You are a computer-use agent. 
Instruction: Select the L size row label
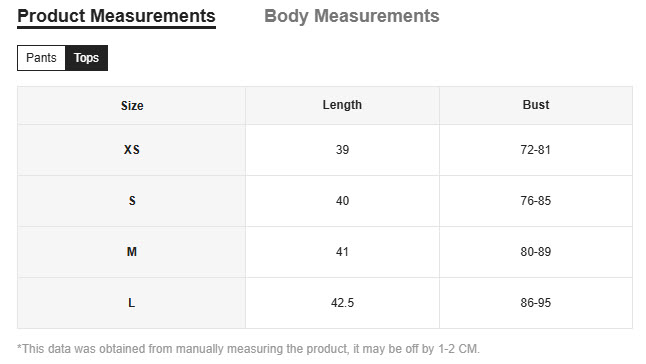click(131, 303)
